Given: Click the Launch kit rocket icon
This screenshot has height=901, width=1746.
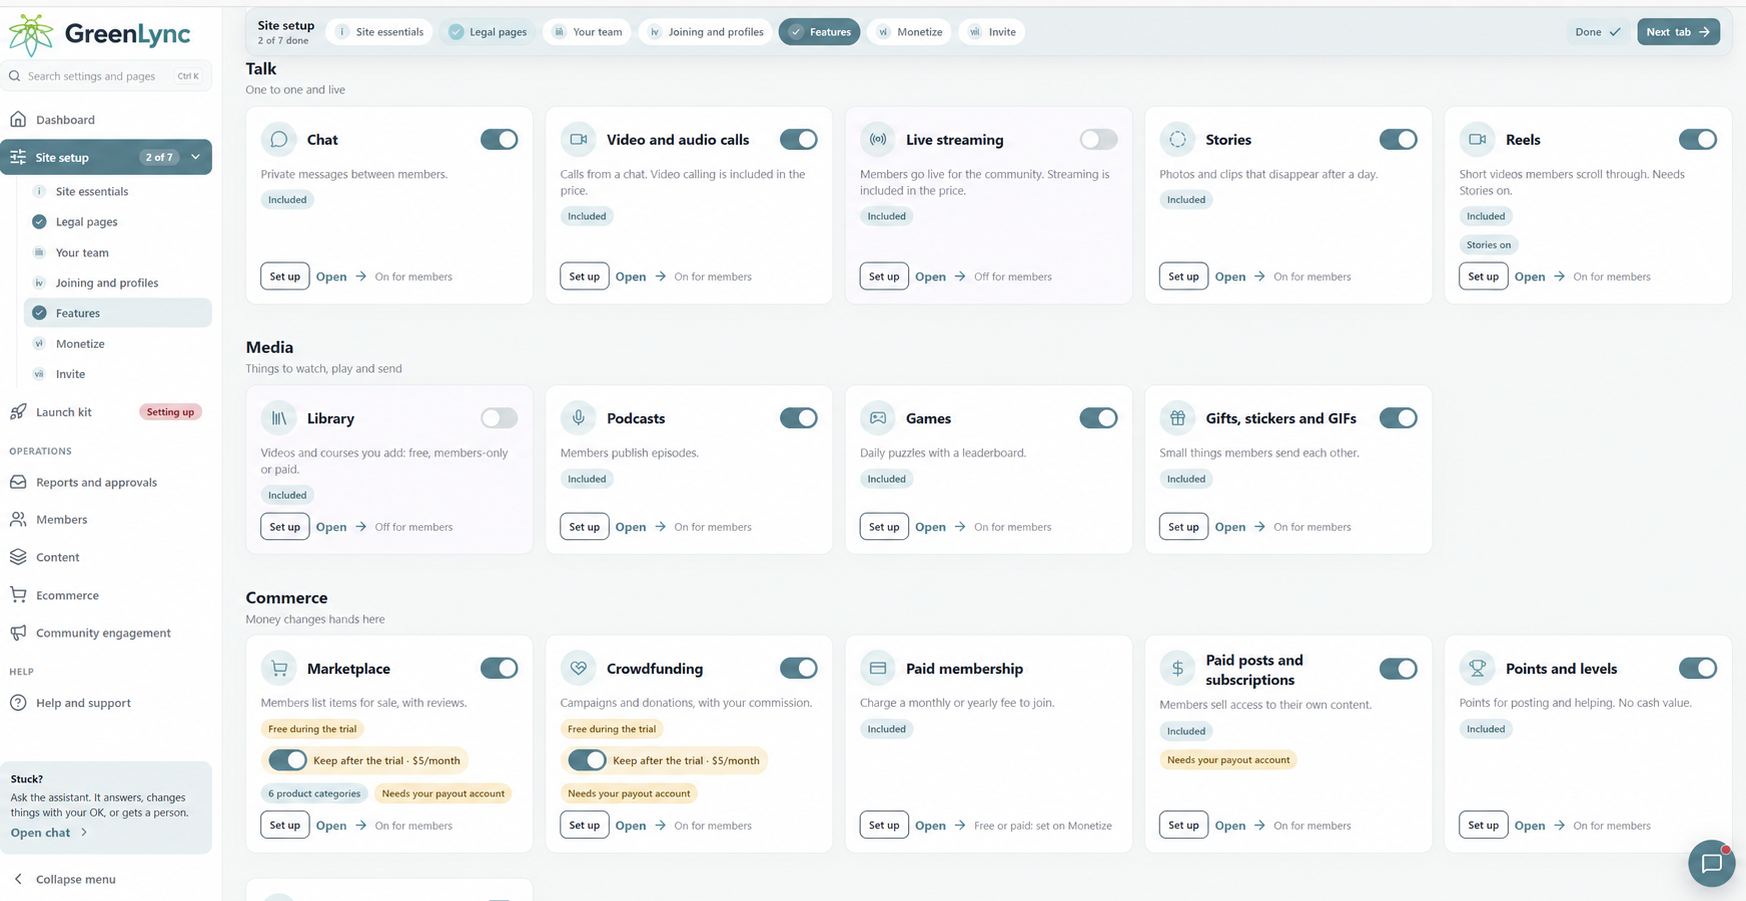Looking at the screenshot, I should [18, 412].
